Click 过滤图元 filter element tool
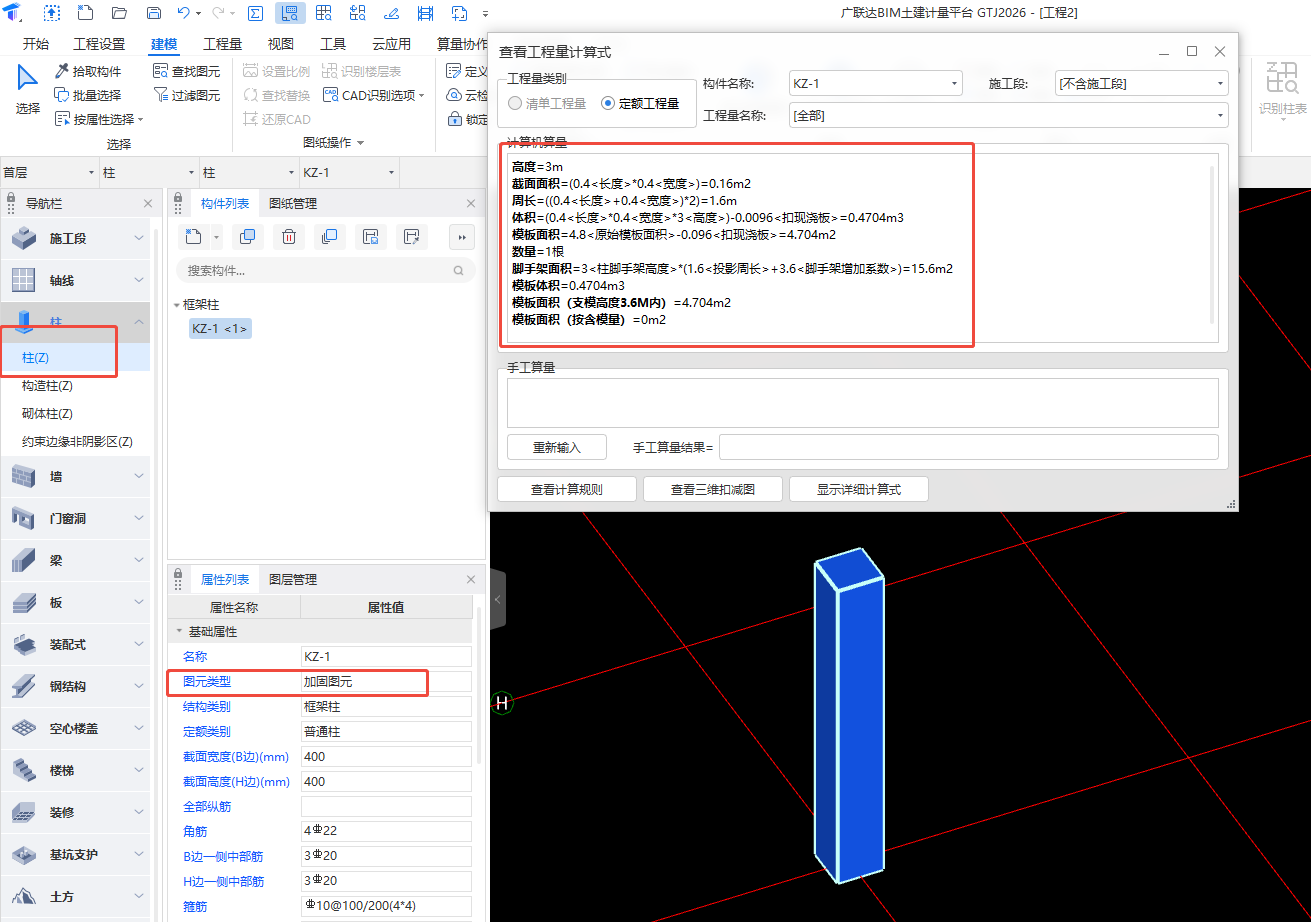This screenshot has width=1311, height=922. click(x=186, y=95)
